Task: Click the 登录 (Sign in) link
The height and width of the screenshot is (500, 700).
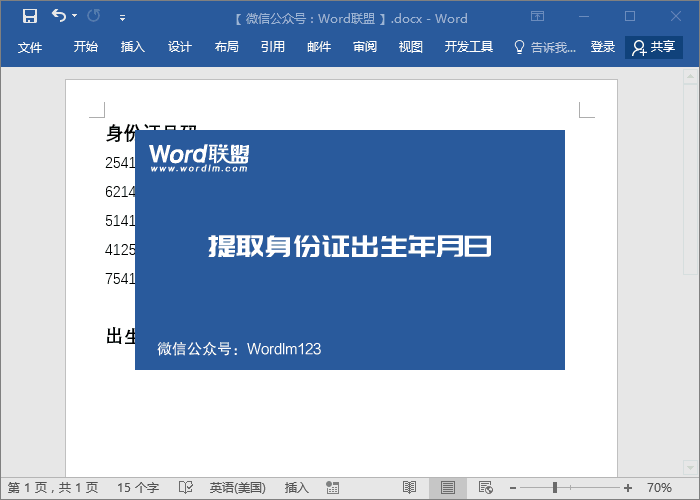Action: pyautogui.click(x=603, y=46)
